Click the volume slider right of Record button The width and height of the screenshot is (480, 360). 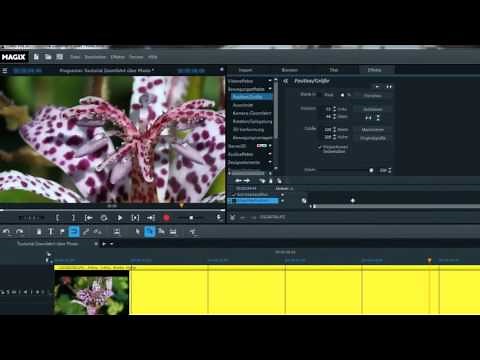point(191,218)
